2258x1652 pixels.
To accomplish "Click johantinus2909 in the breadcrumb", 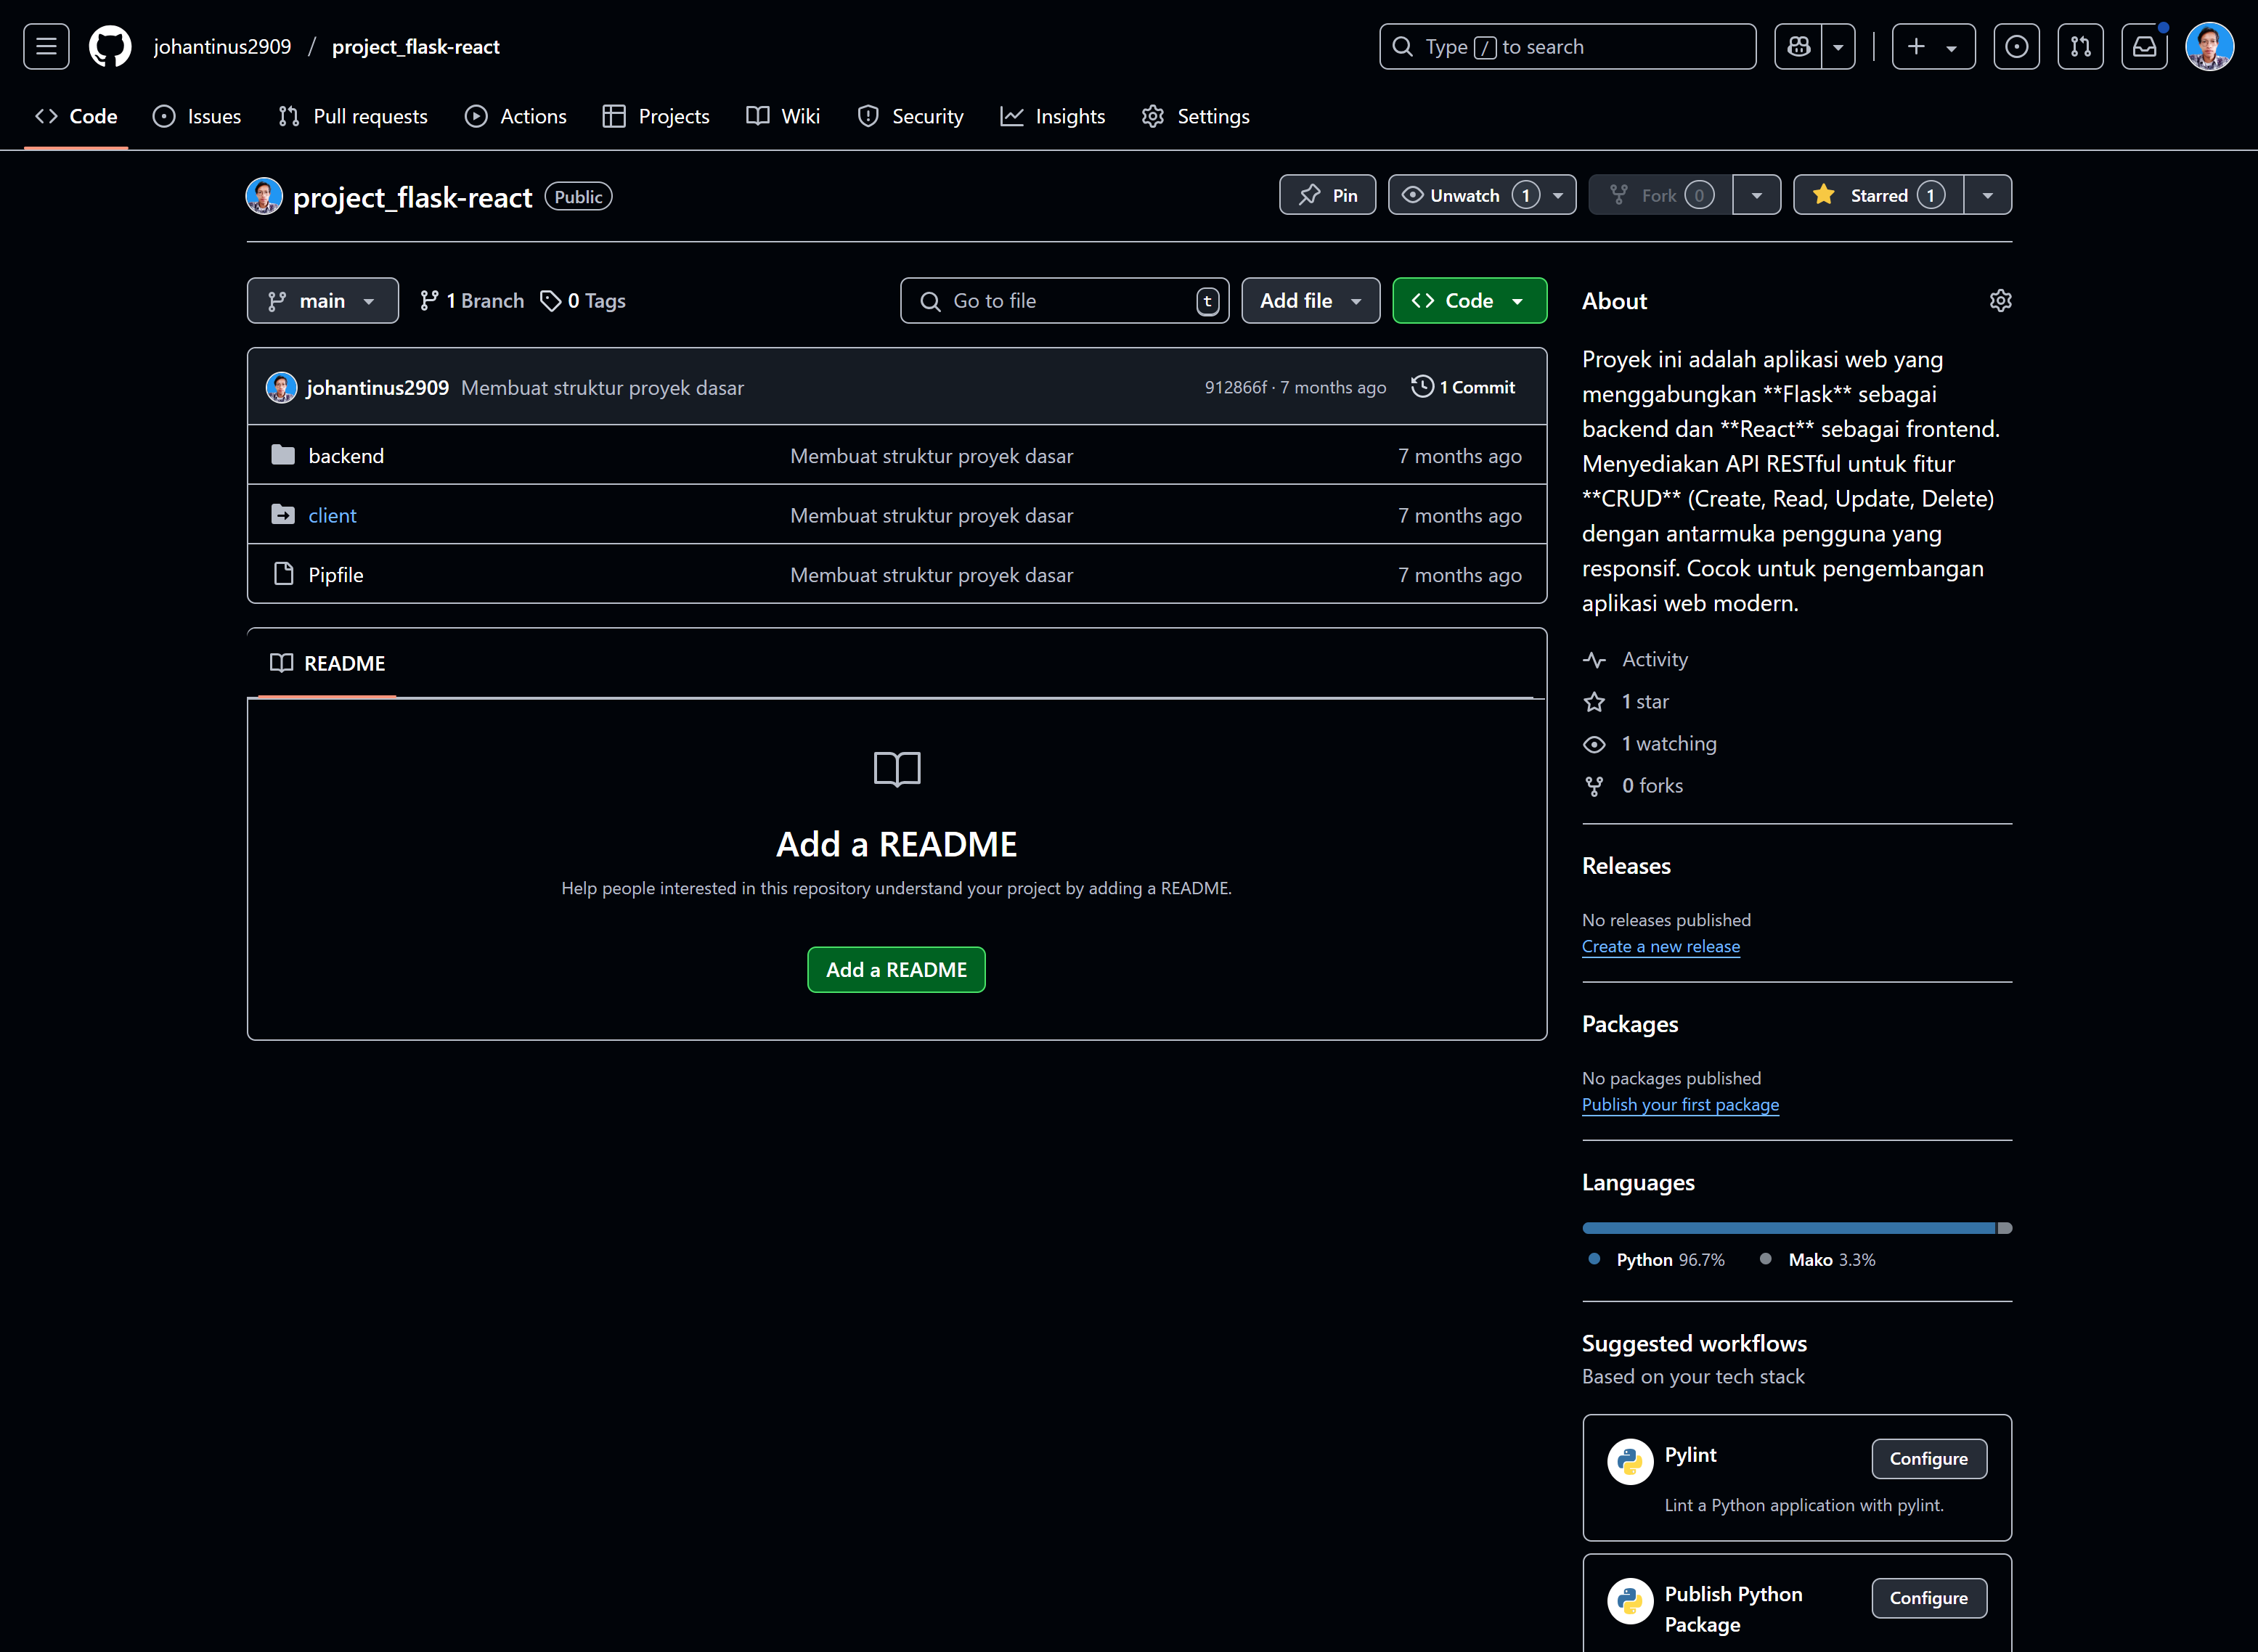I will click(222, 46).
